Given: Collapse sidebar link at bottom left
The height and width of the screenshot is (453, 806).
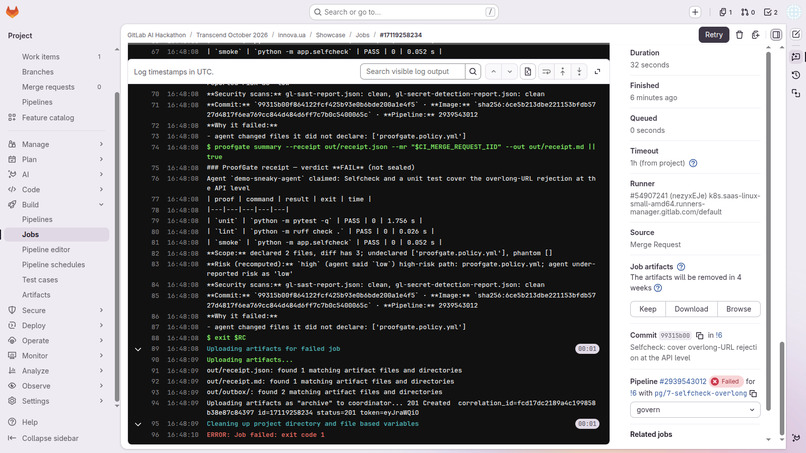Looking at the screenshot, I should coord(43,438).
